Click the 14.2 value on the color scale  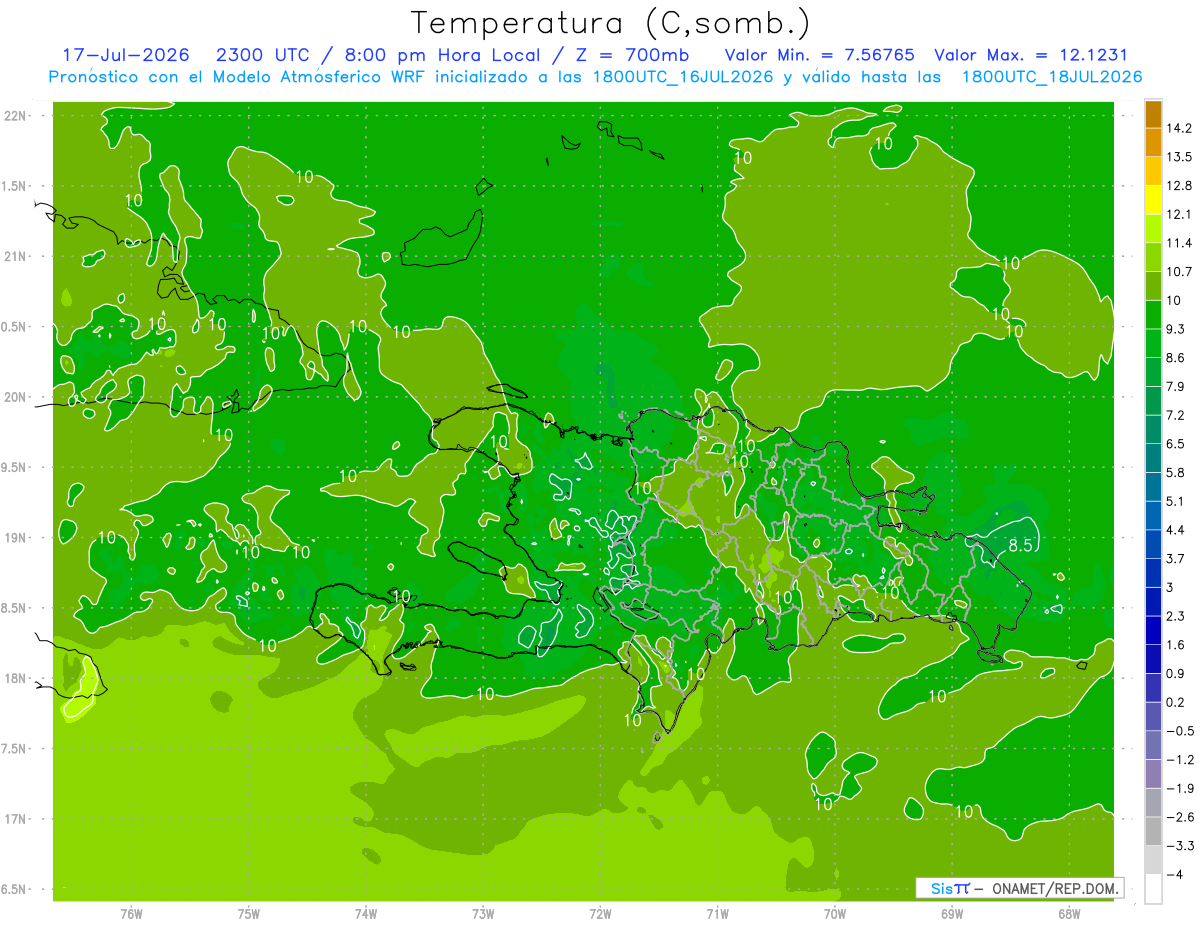coord(1180,127)
